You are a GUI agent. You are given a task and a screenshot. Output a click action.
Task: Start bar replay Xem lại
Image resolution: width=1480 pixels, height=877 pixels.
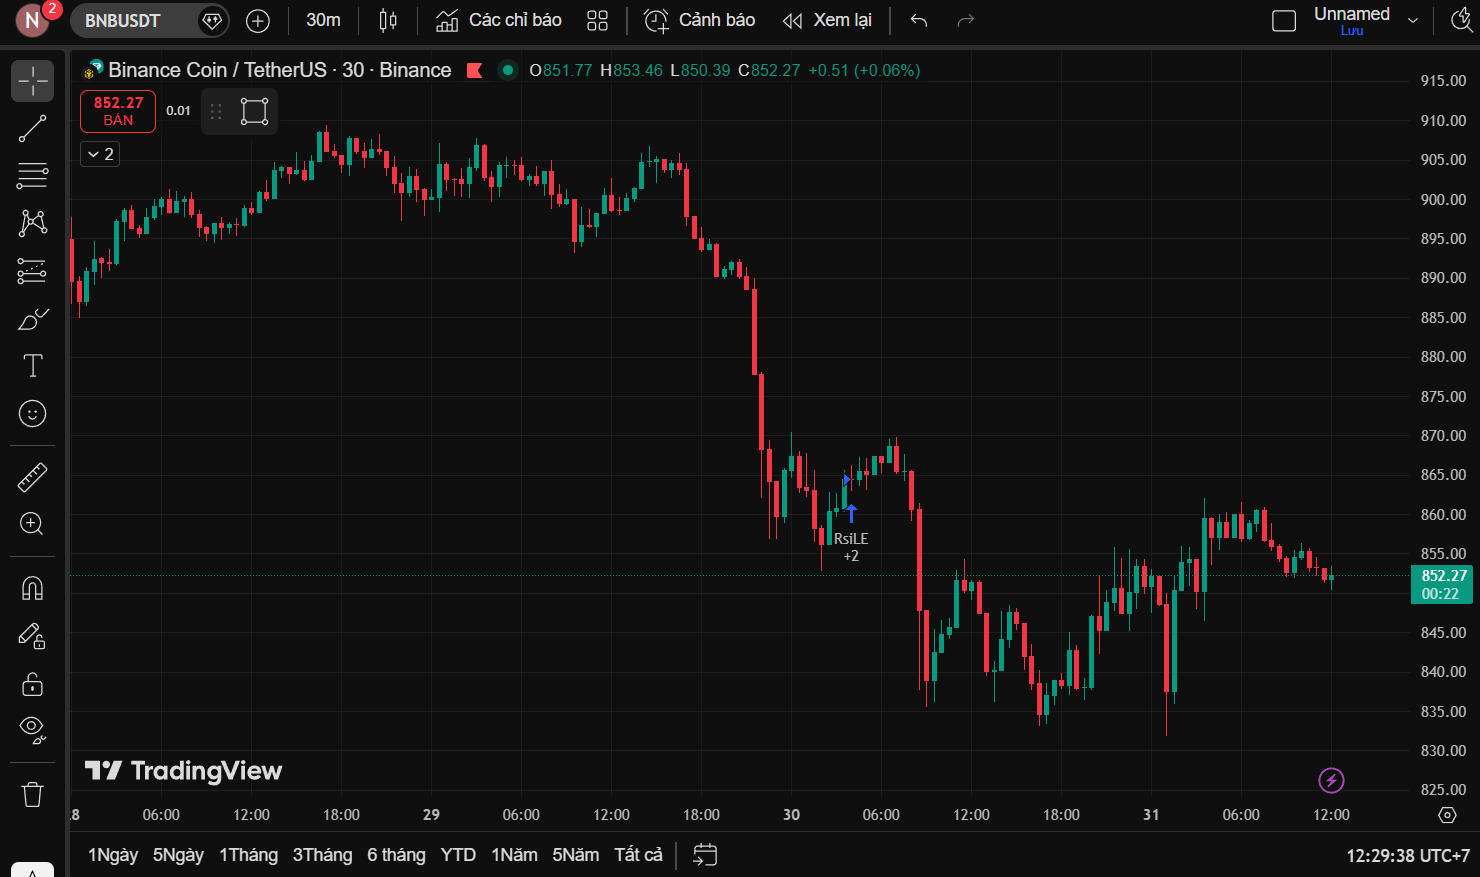[x=827, y=20]
